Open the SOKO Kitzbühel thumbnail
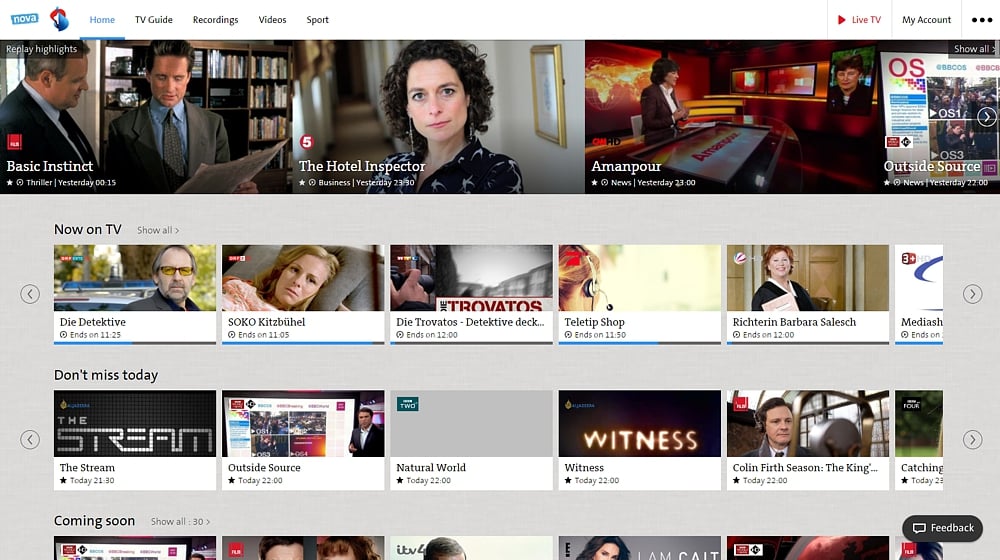Screen dimensions: 1000x560 304,278
